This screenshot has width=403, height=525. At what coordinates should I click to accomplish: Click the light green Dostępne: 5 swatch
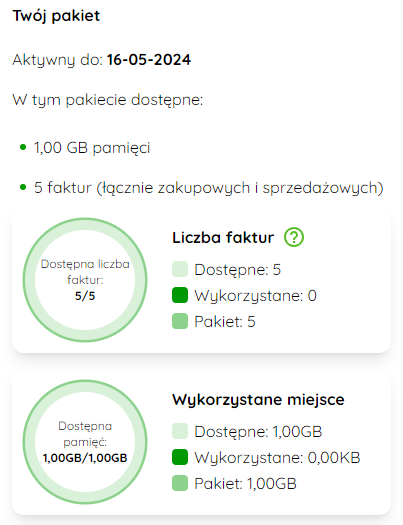180,270
